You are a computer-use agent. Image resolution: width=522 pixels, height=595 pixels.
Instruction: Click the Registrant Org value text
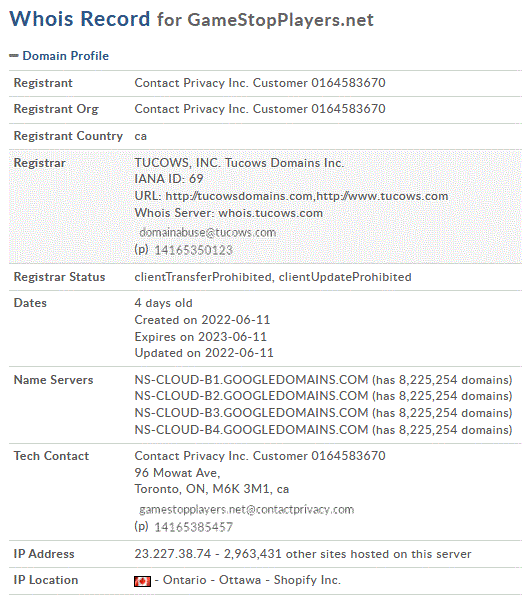point(260,109)
